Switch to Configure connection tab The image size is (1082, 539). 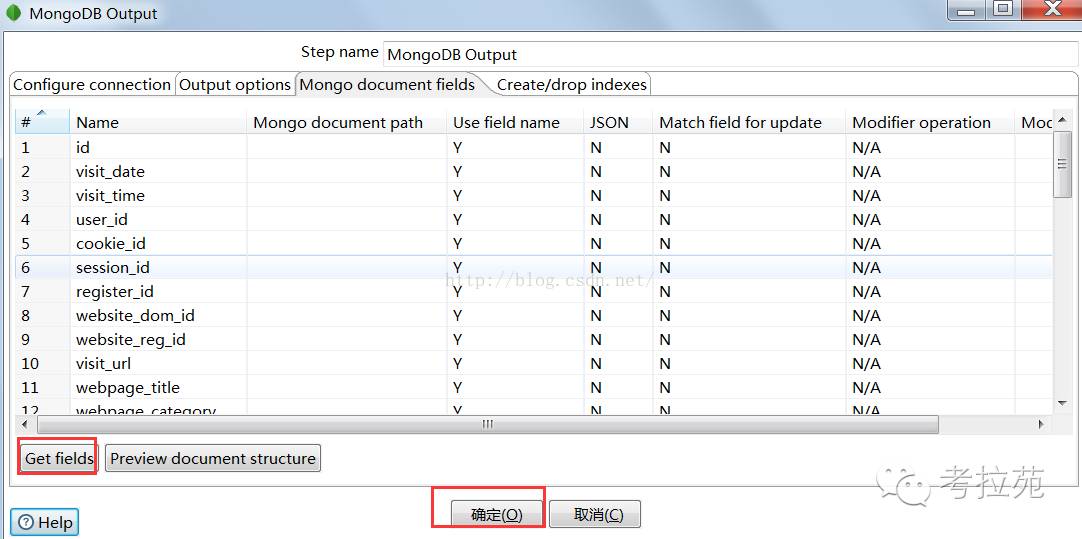92,85
